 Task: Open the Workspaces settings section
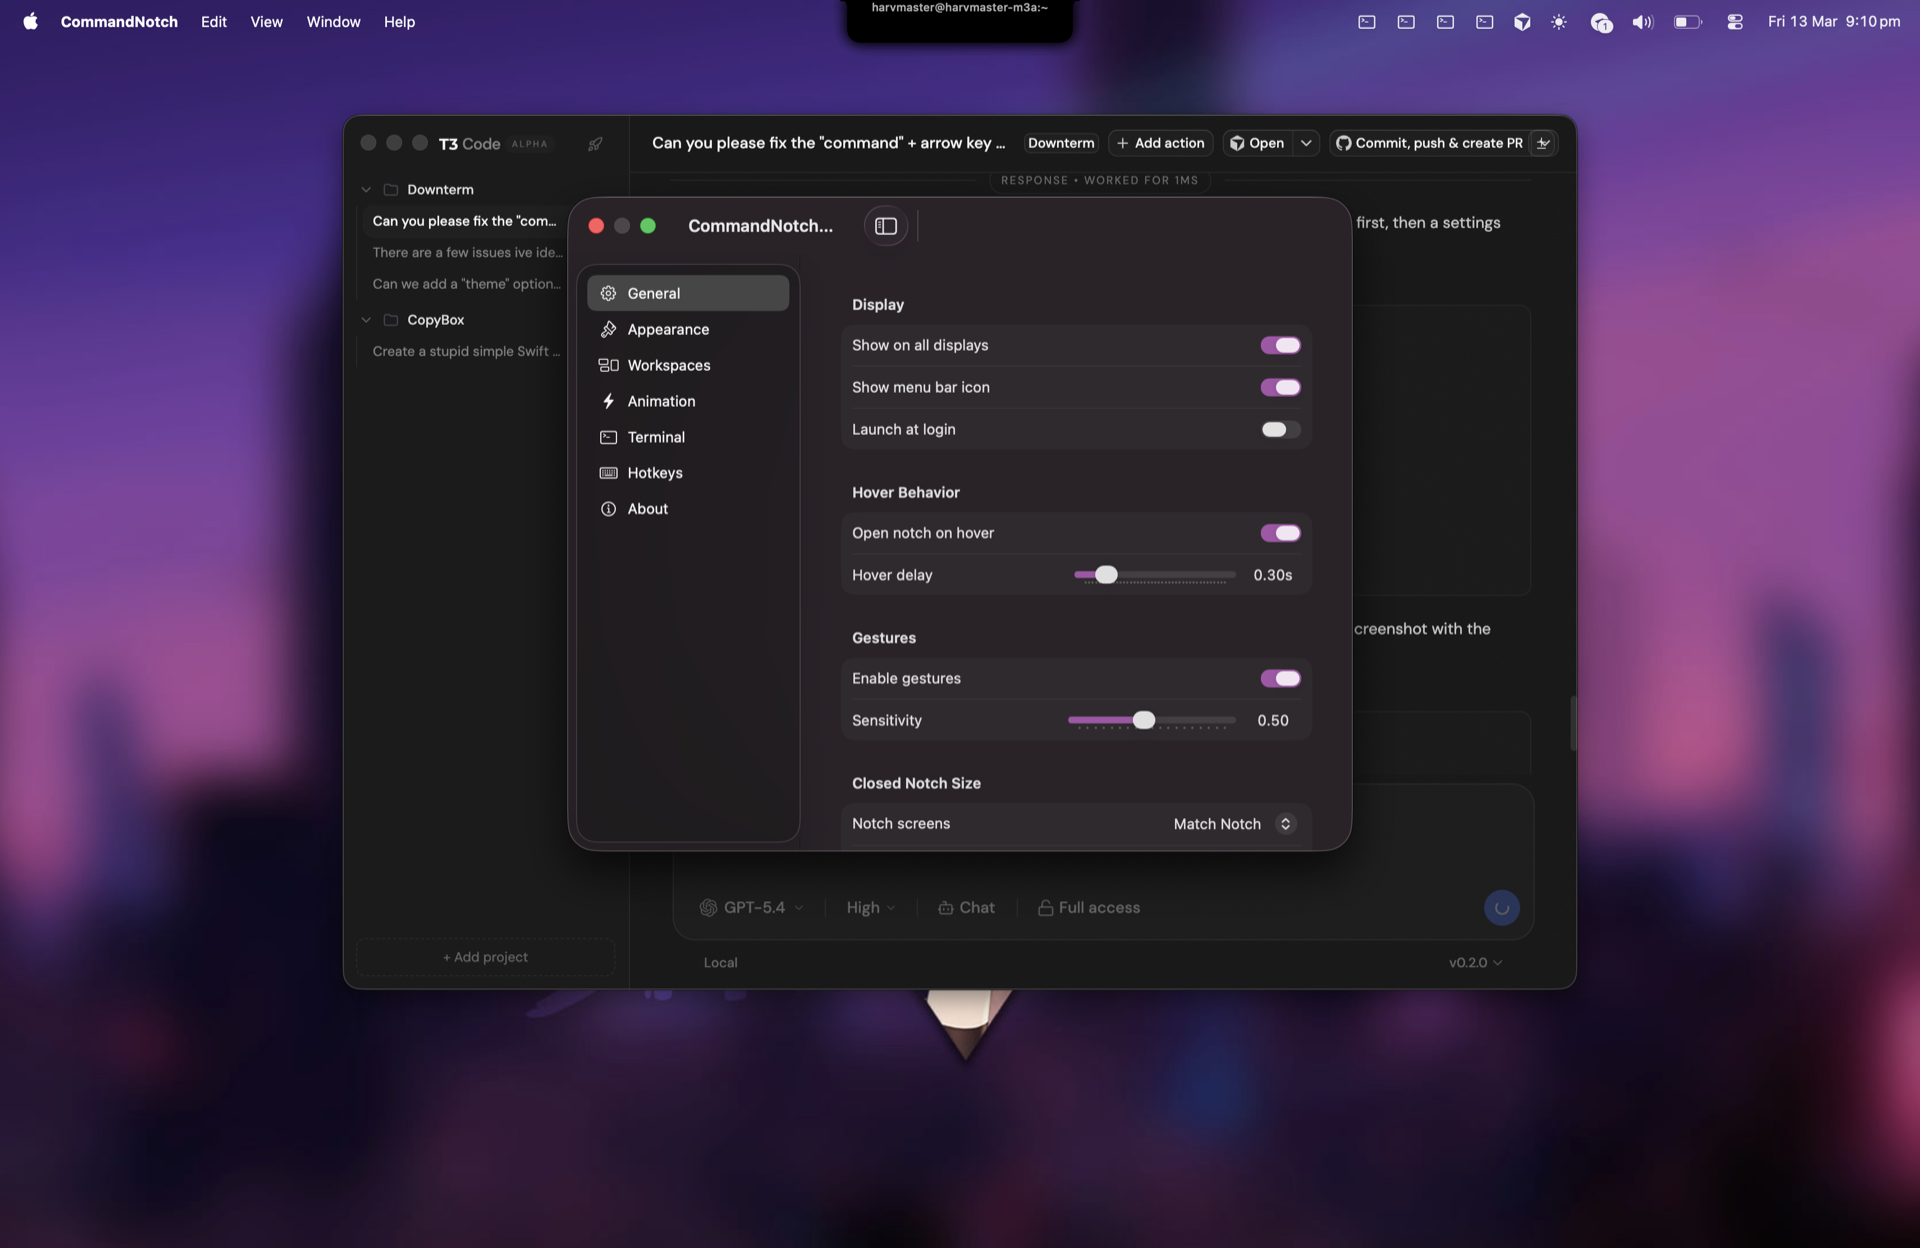(x=668, y=365)
